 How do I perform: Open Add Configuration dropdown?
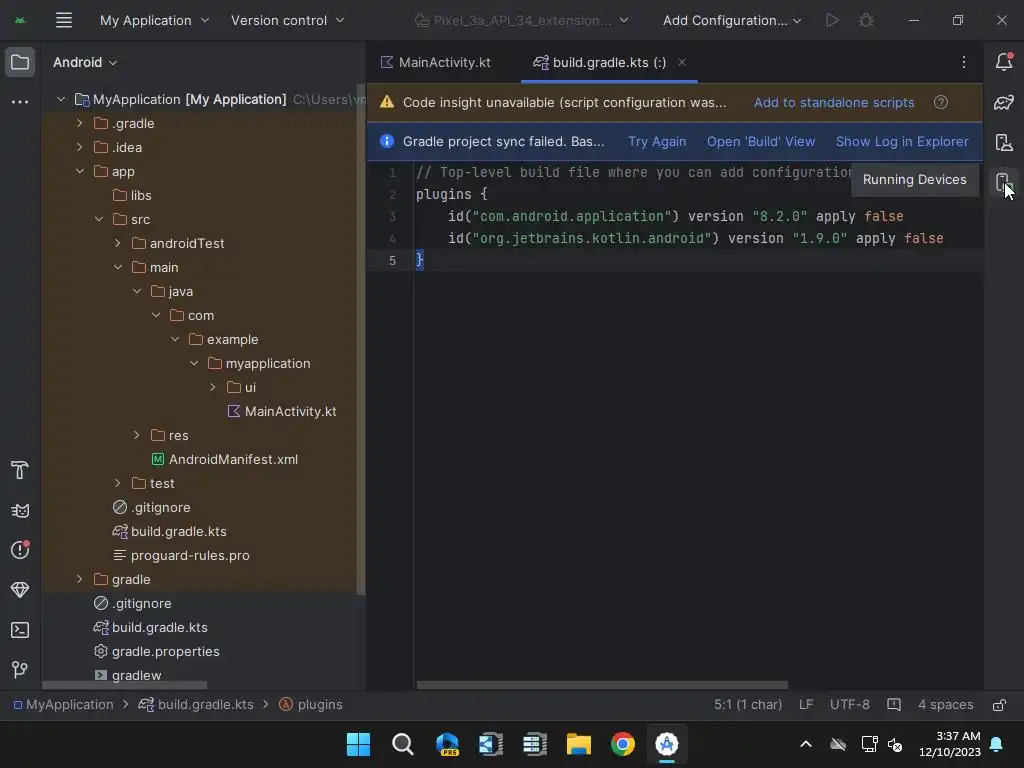(x=731, y=20)
